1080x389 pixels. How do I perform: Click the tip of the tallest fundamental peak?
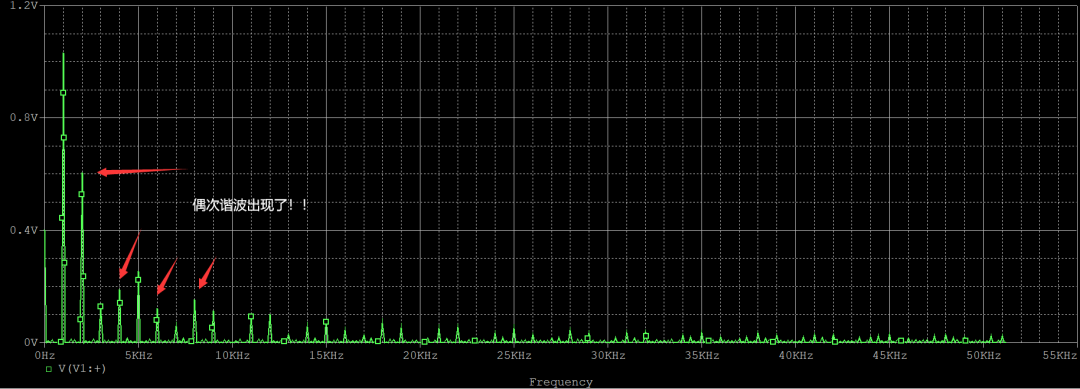63,54
